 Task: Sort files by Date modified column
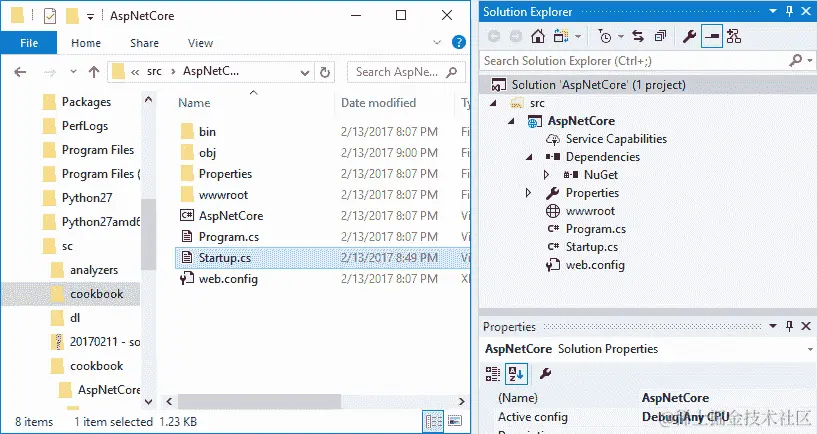click(378, 103)
